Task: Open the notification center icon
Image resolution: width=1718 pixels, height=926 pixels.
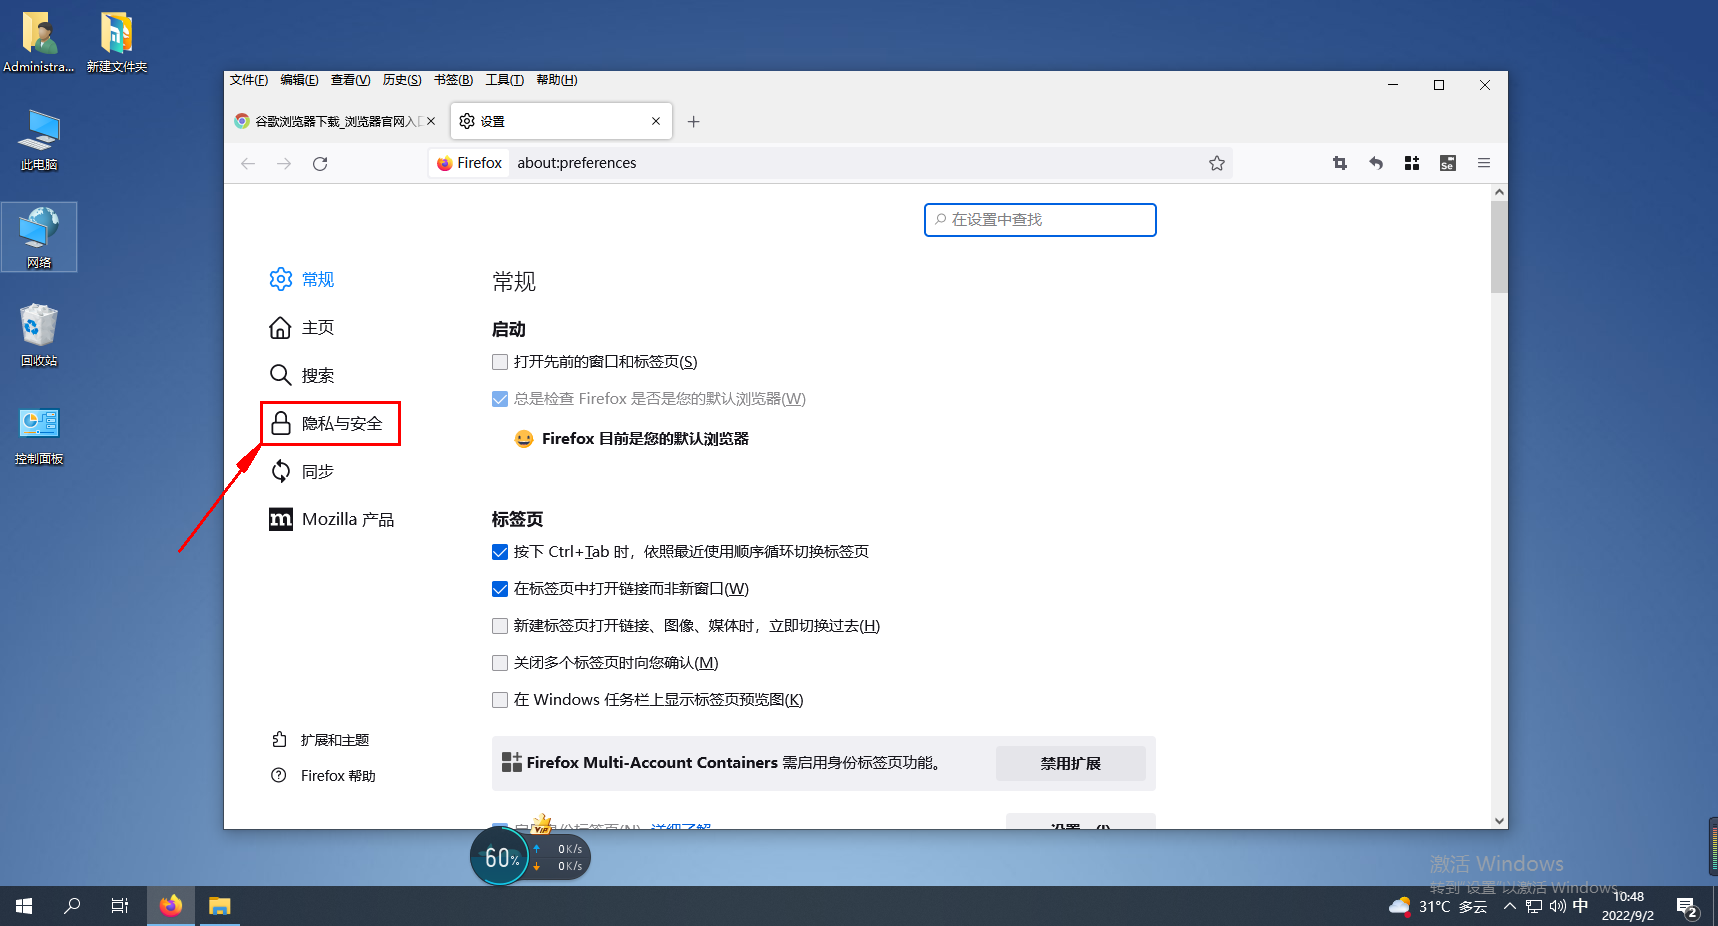Action: [x=1688, y=907]
